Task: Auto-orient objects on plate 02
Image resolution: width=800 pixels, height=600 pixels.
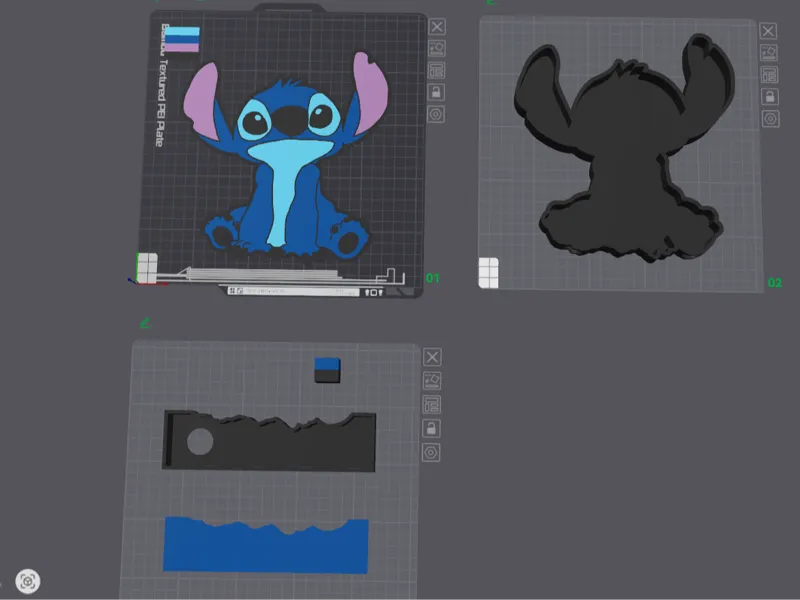Action: point(769,53)
